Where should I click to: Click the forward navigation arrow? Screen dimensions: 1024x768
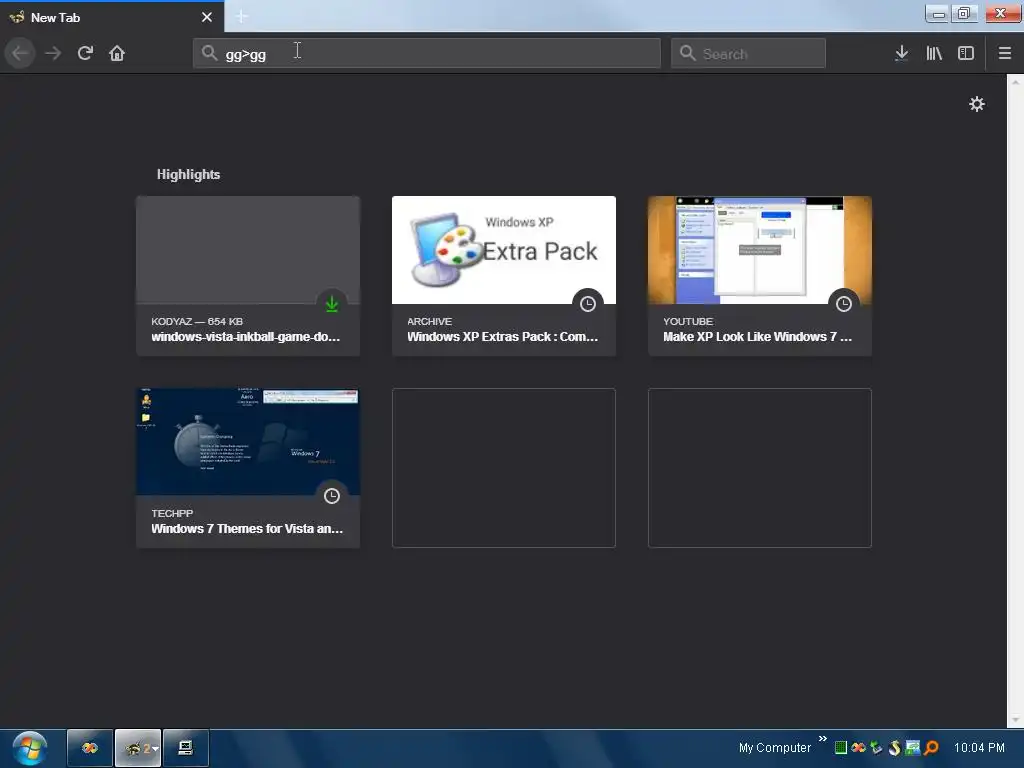[53, 53]
